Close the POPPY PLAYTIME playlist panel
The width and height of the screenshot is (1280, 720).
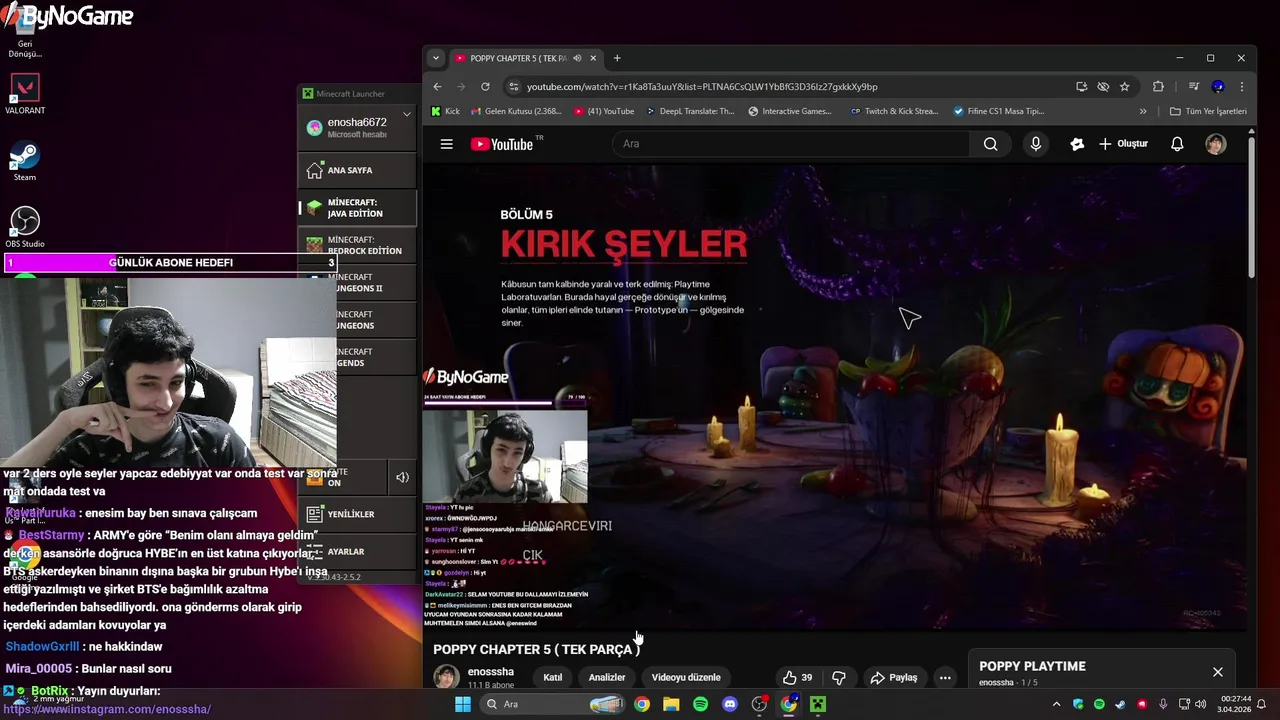pos(1218,672)
